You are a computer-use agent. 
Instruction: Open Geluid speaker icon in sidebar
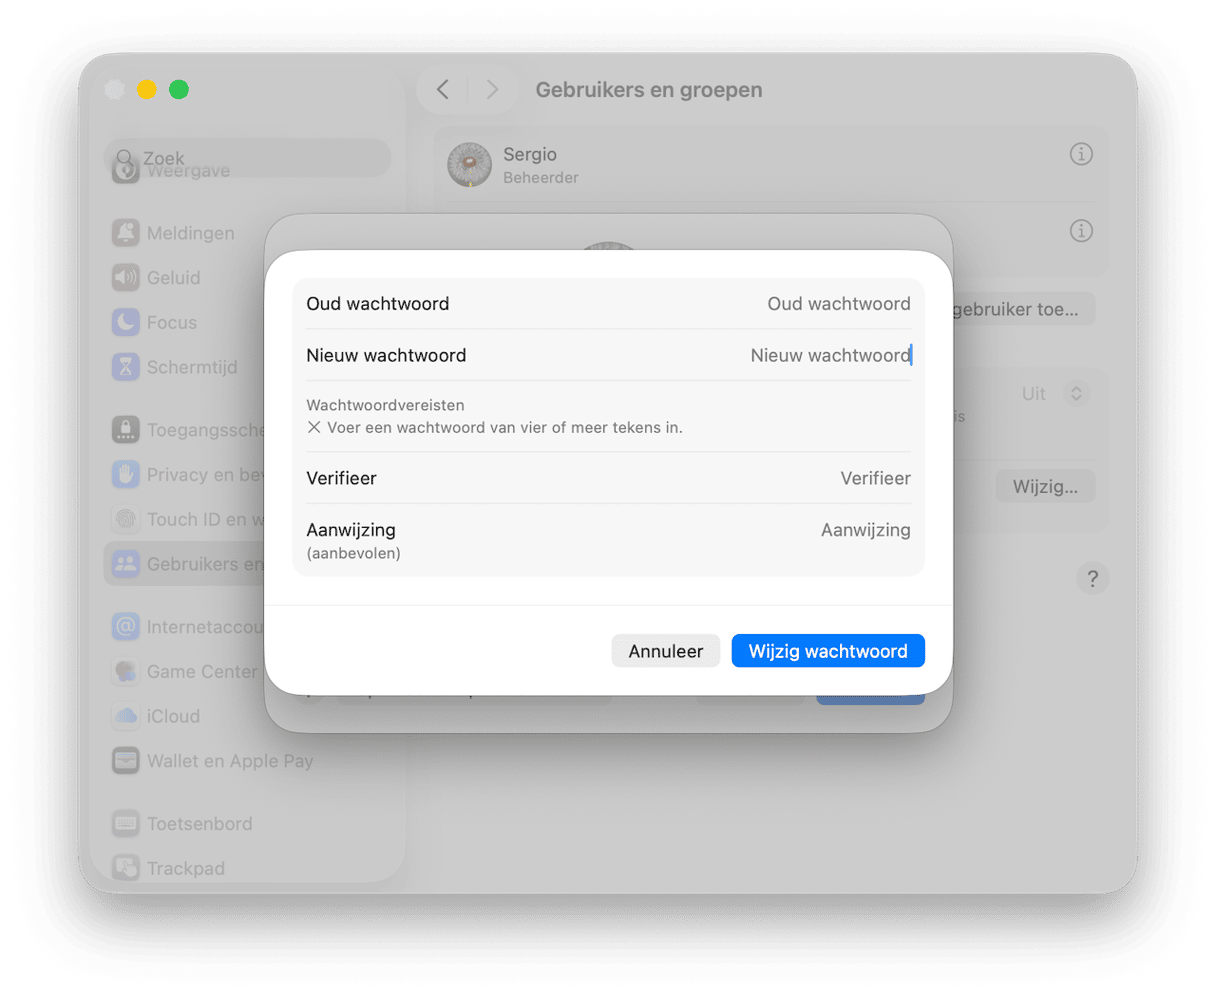tap(125, 278)
